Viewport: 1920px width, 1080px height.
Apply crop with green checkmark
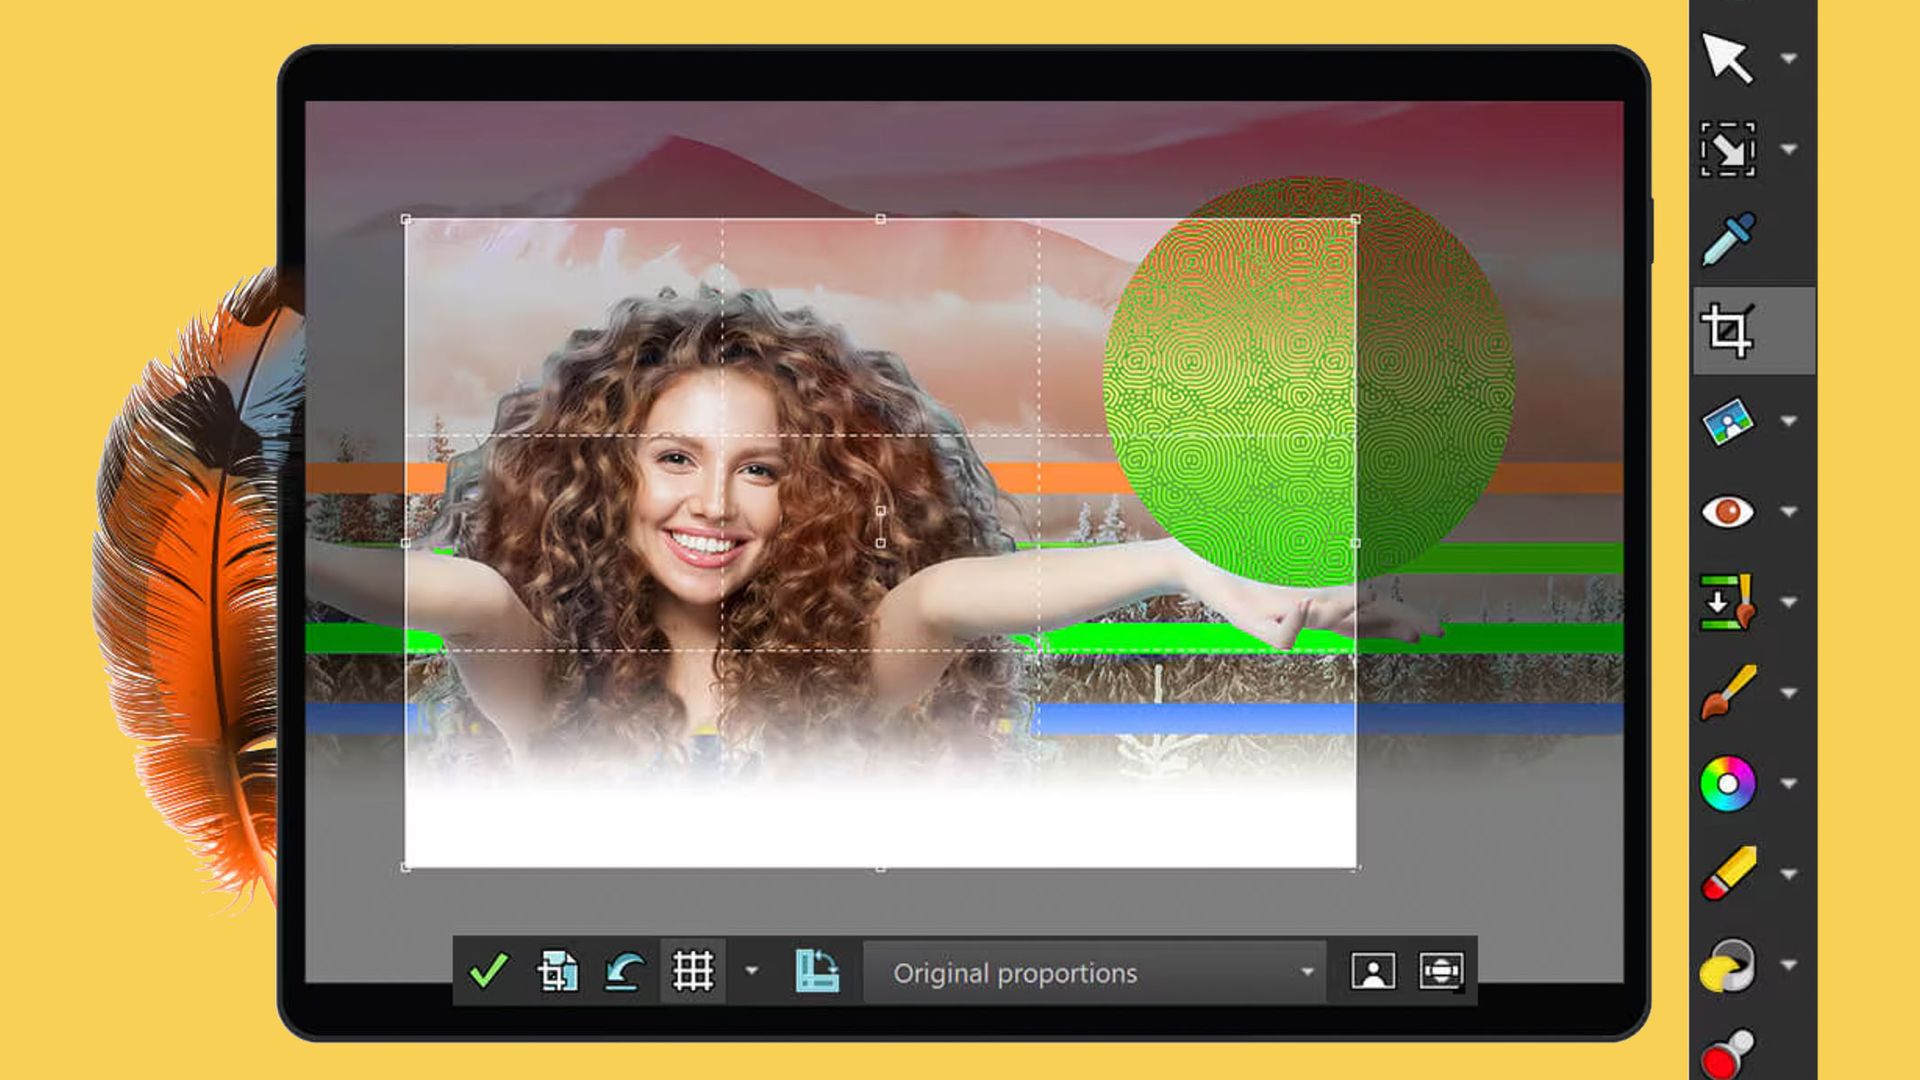point(488,971)
